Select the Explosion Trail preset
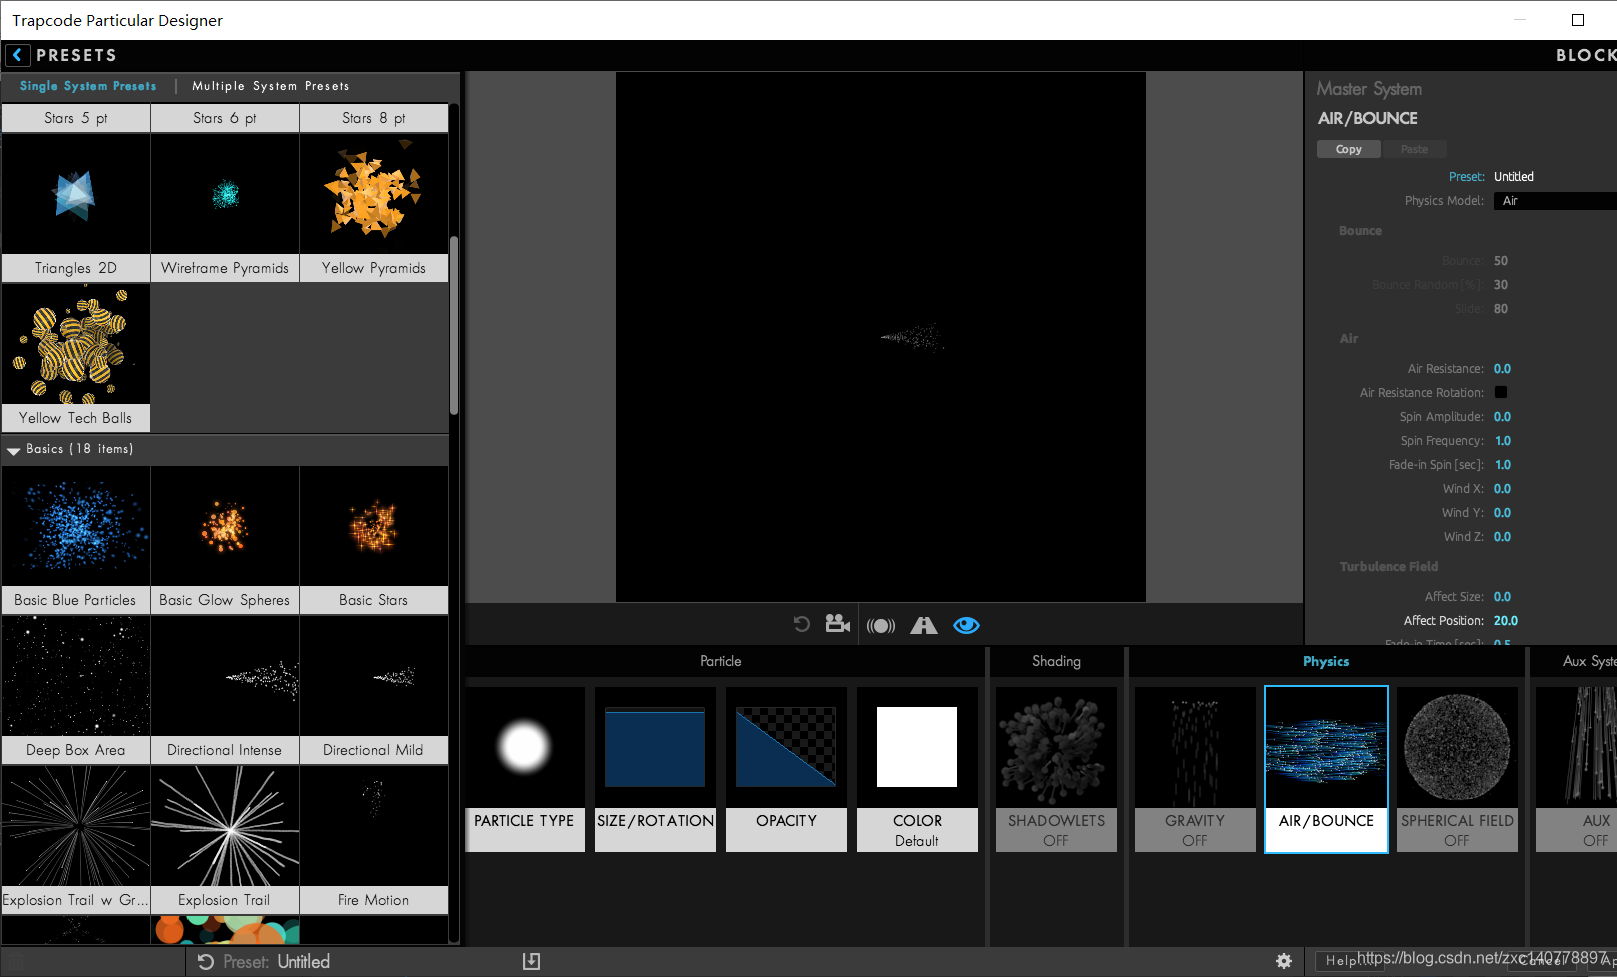 coord(225,839)
